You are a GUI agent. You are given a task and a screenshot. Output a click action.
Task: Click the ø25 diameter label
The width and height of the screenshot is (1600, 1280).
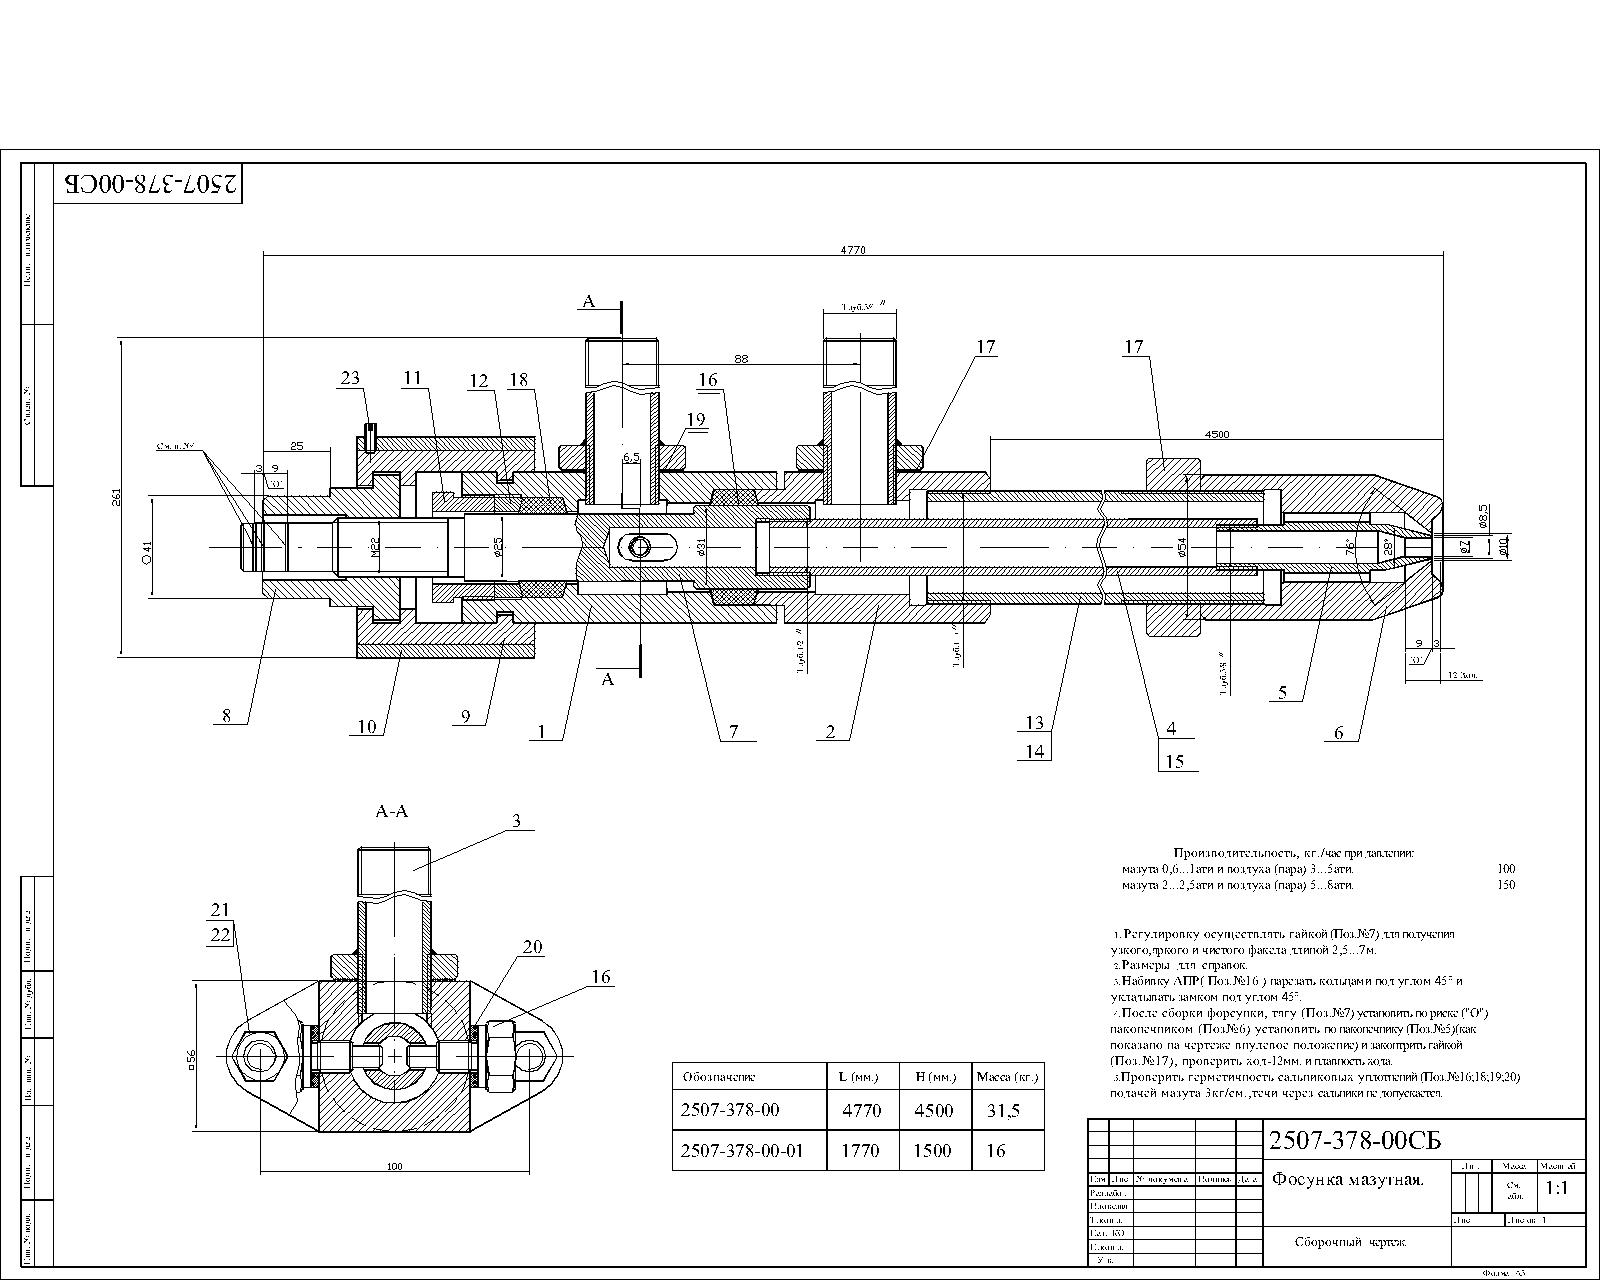pos(498,547)
